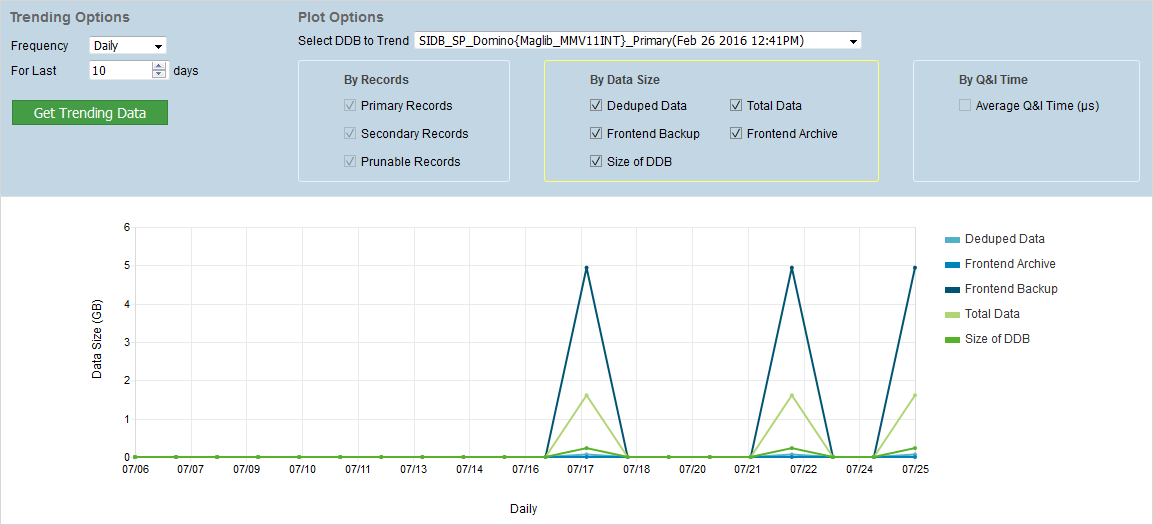Image resolution: width=1153 pixels, height=525 pixels.
Task: Expand the Select DDB to Trend dropdown
Action: (x=637, y=41)
